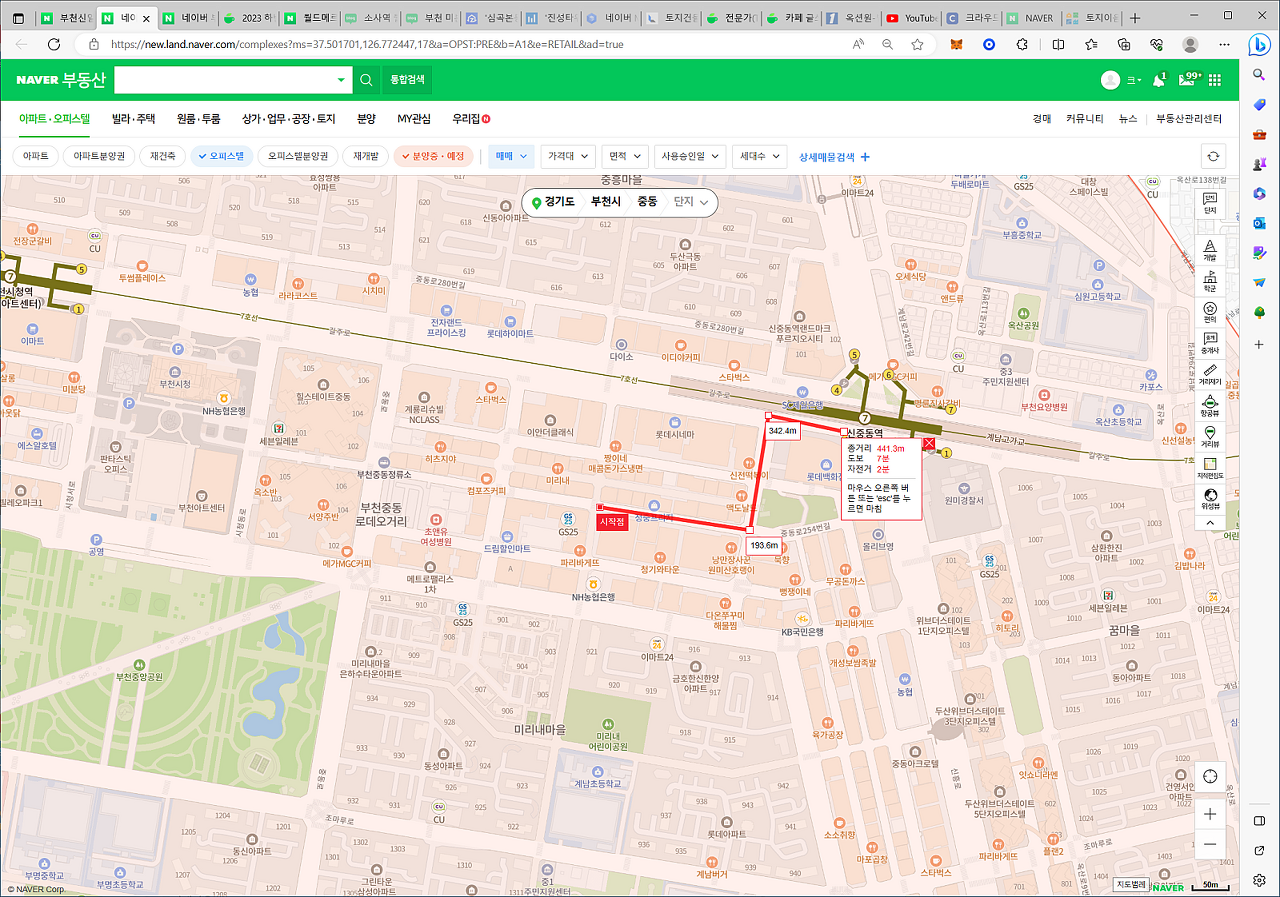Switch to 빌라·주택 tab
The height and width of the screenshot is (897, 1280).
coord(134,118)
